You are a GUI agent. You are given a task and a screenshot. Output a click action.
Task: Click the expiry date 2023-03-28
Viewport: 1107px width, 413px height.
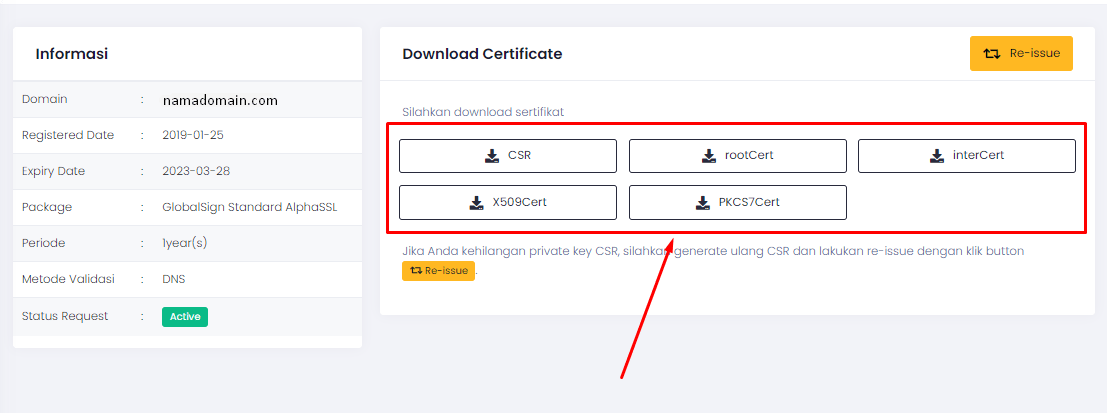pyautogui.click(x=196, y=171)
